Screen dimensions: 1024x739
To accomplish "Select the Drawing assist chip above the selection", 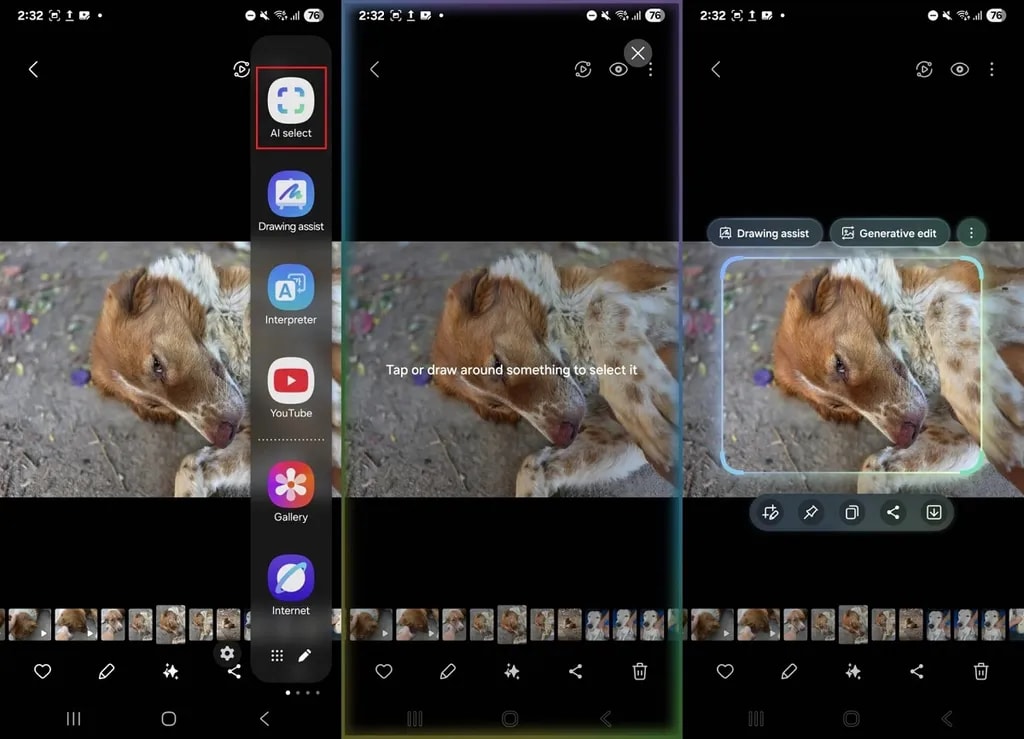I will click(x=765, y=232).
